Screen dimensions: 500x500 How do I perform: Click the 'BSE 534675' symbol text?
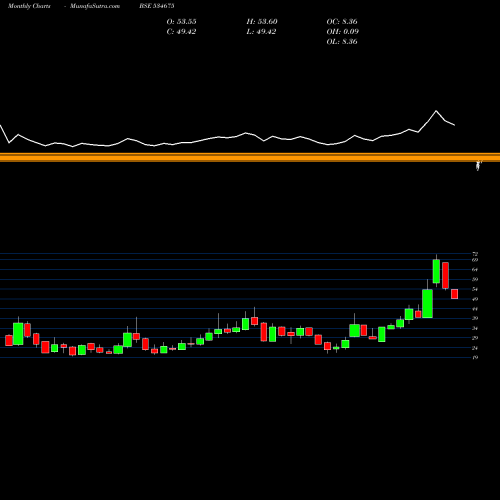tap(157, 6)
